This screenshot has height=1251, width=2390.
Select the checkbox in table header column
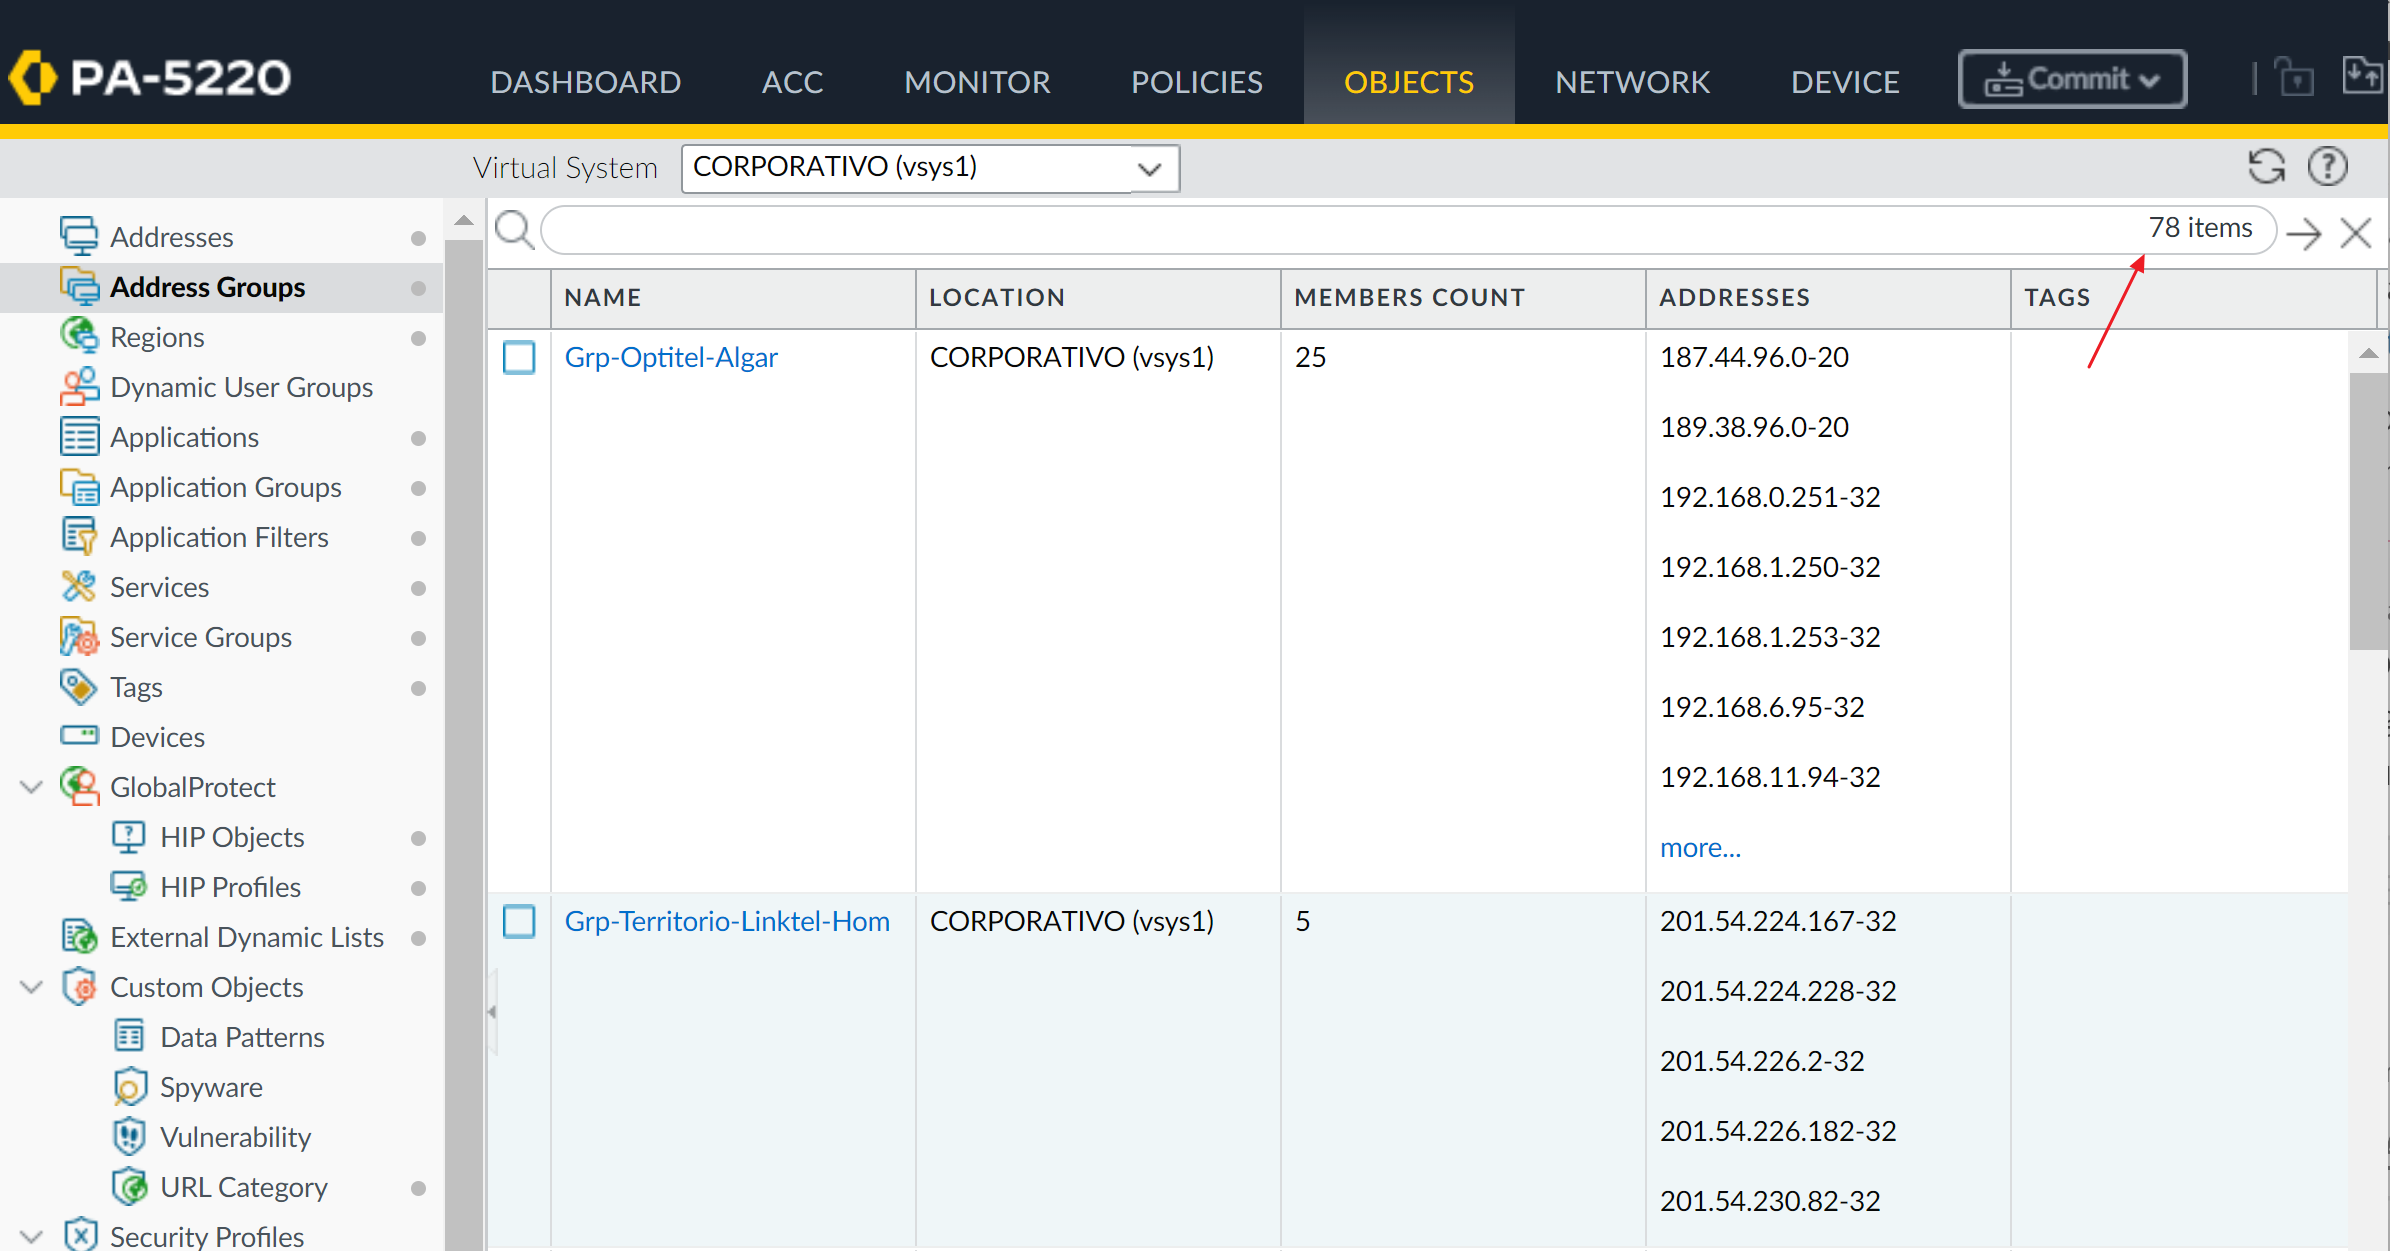coord(519,297)
